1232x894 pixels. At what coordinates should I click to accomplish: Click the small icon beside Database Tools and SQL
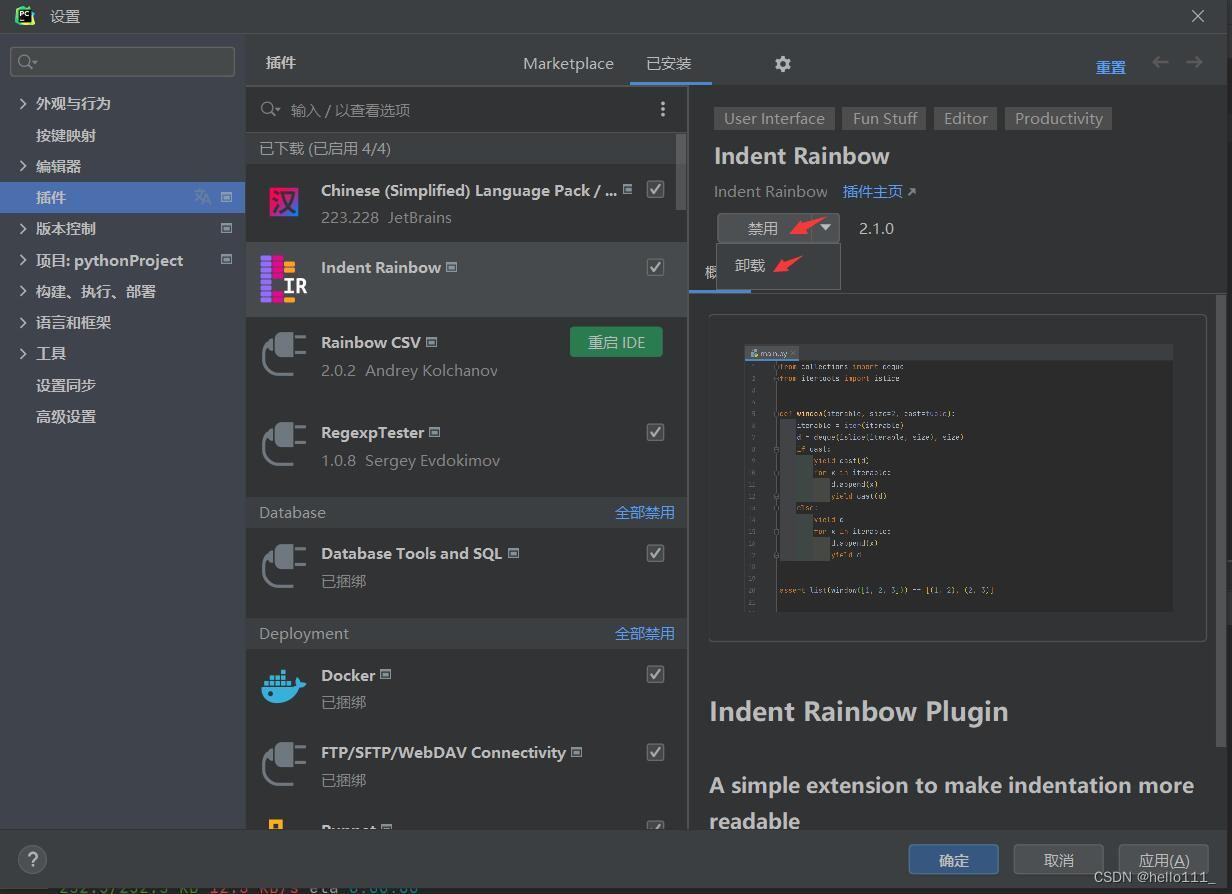[x=514, y=553]
